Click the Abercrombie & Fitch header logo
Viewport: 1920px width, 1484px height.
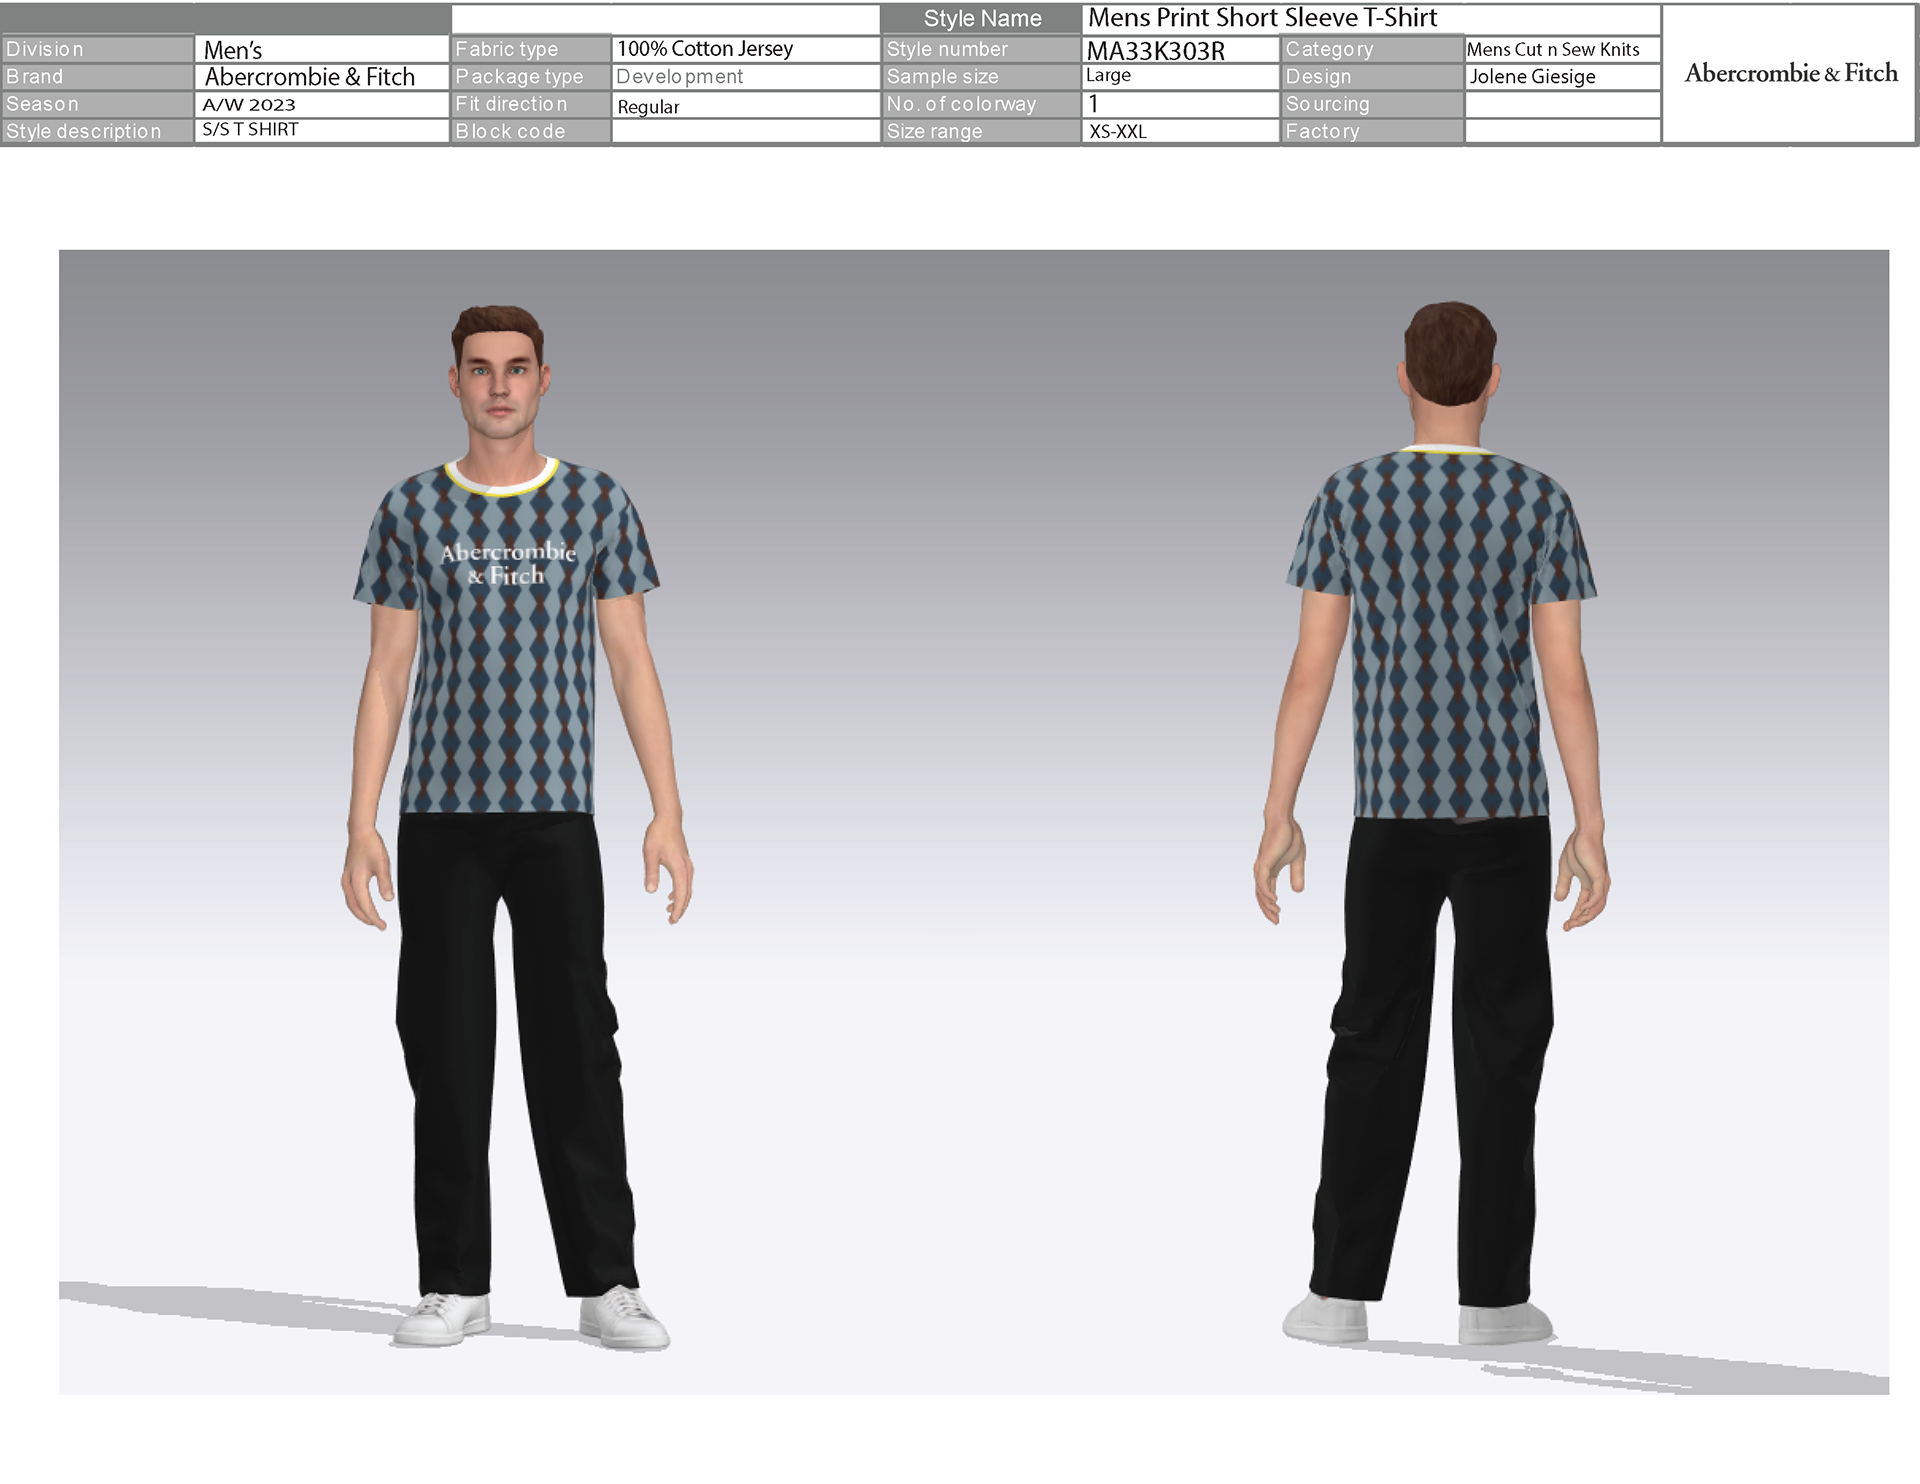[1790, 73]
